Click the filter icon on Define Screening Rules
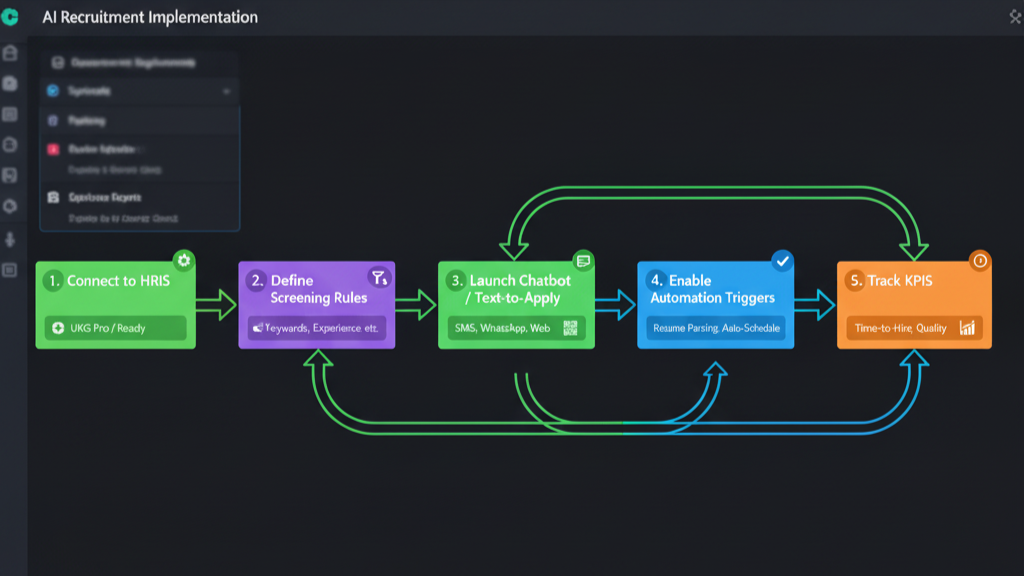The image size is (1024, 576). tap(378, 277)
